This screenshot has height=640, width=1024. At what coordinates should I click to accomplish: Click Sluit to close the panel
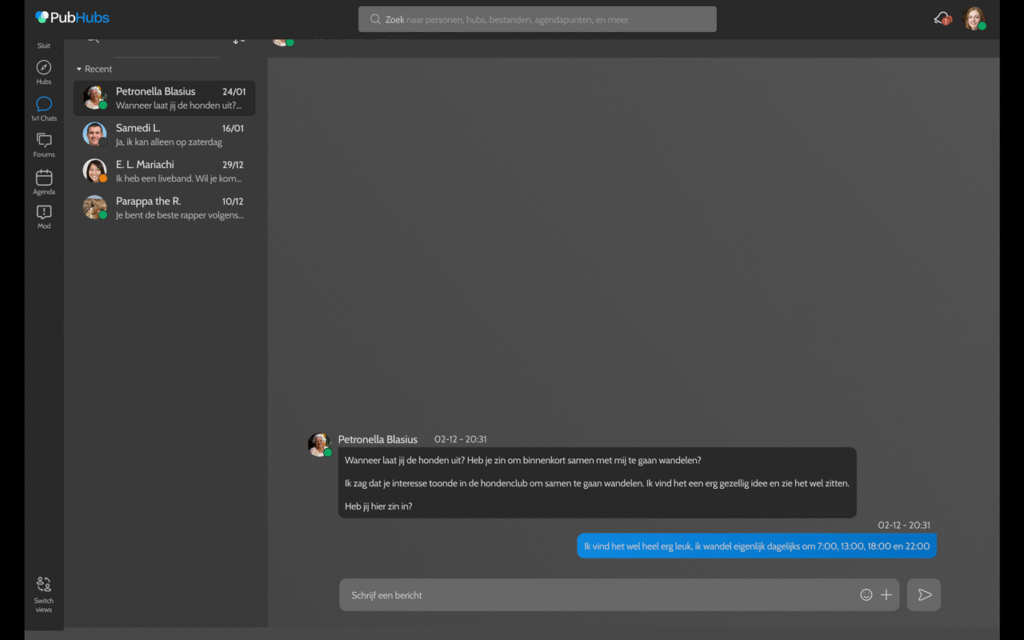[43, 45]
